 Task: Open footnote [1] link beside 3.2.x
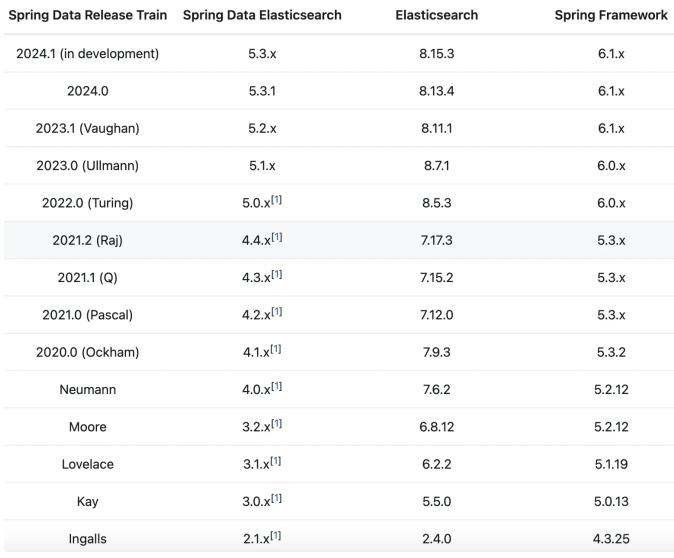277,424
